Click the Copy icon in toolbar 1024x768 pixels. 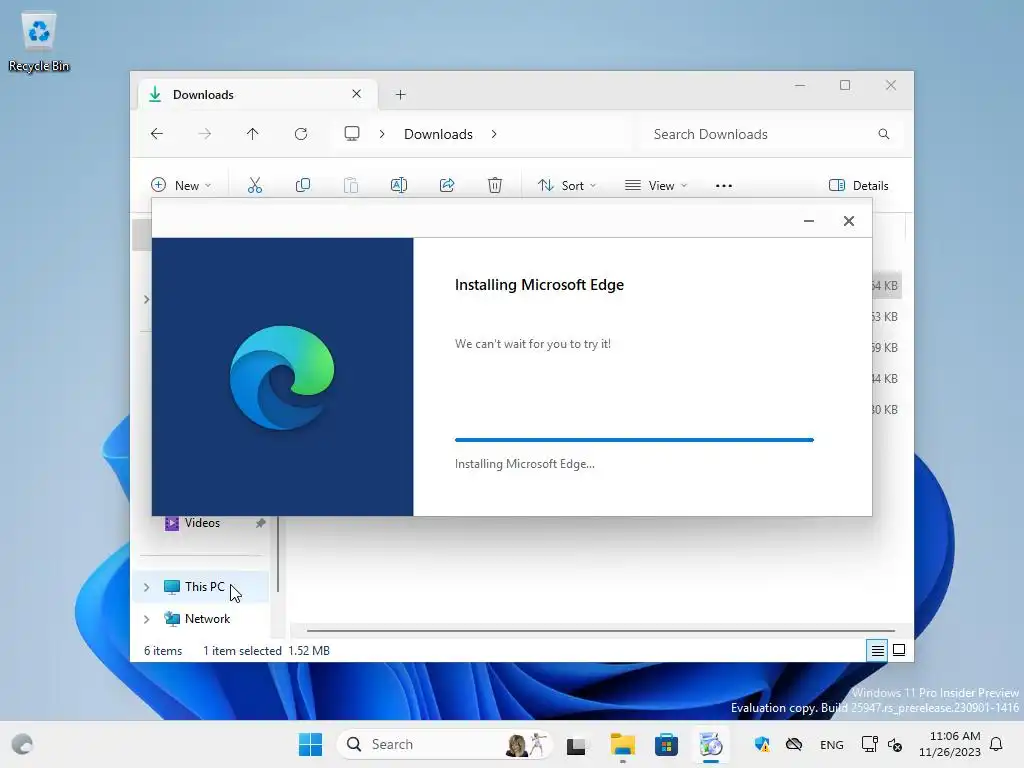[303, 185]
